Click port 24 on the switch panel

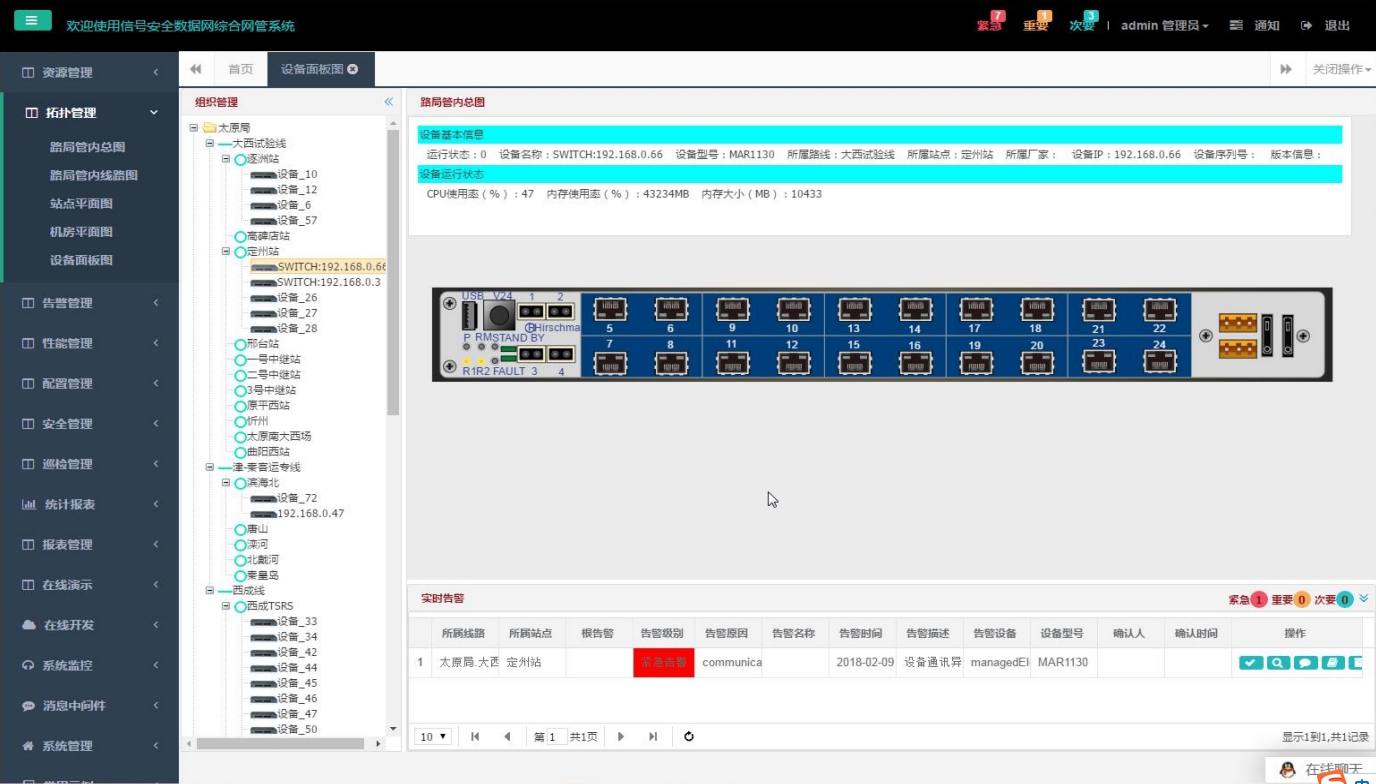click(x=1159, y=363)
